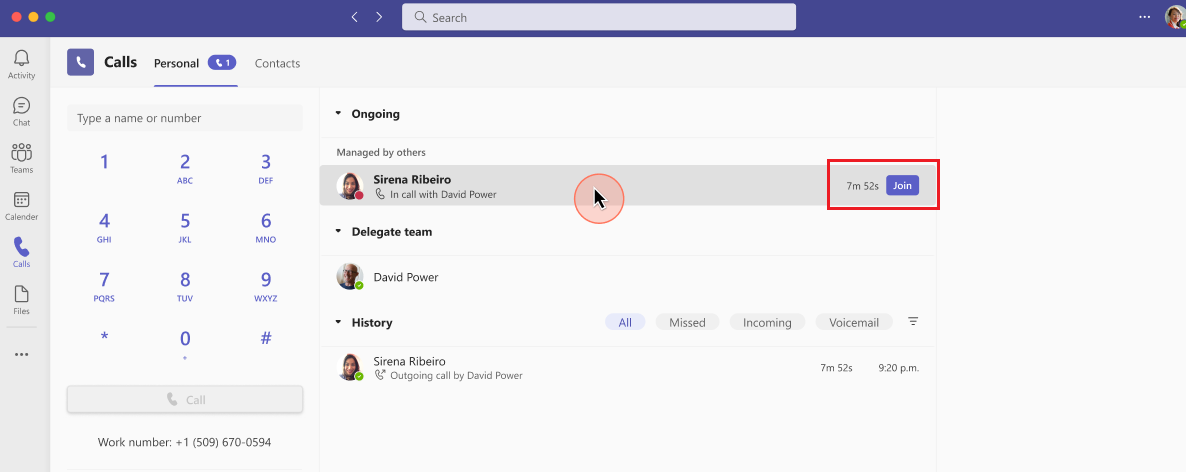Select the Incoming history filter
The height and width of the screenshot is (472, 1186).
767,322
